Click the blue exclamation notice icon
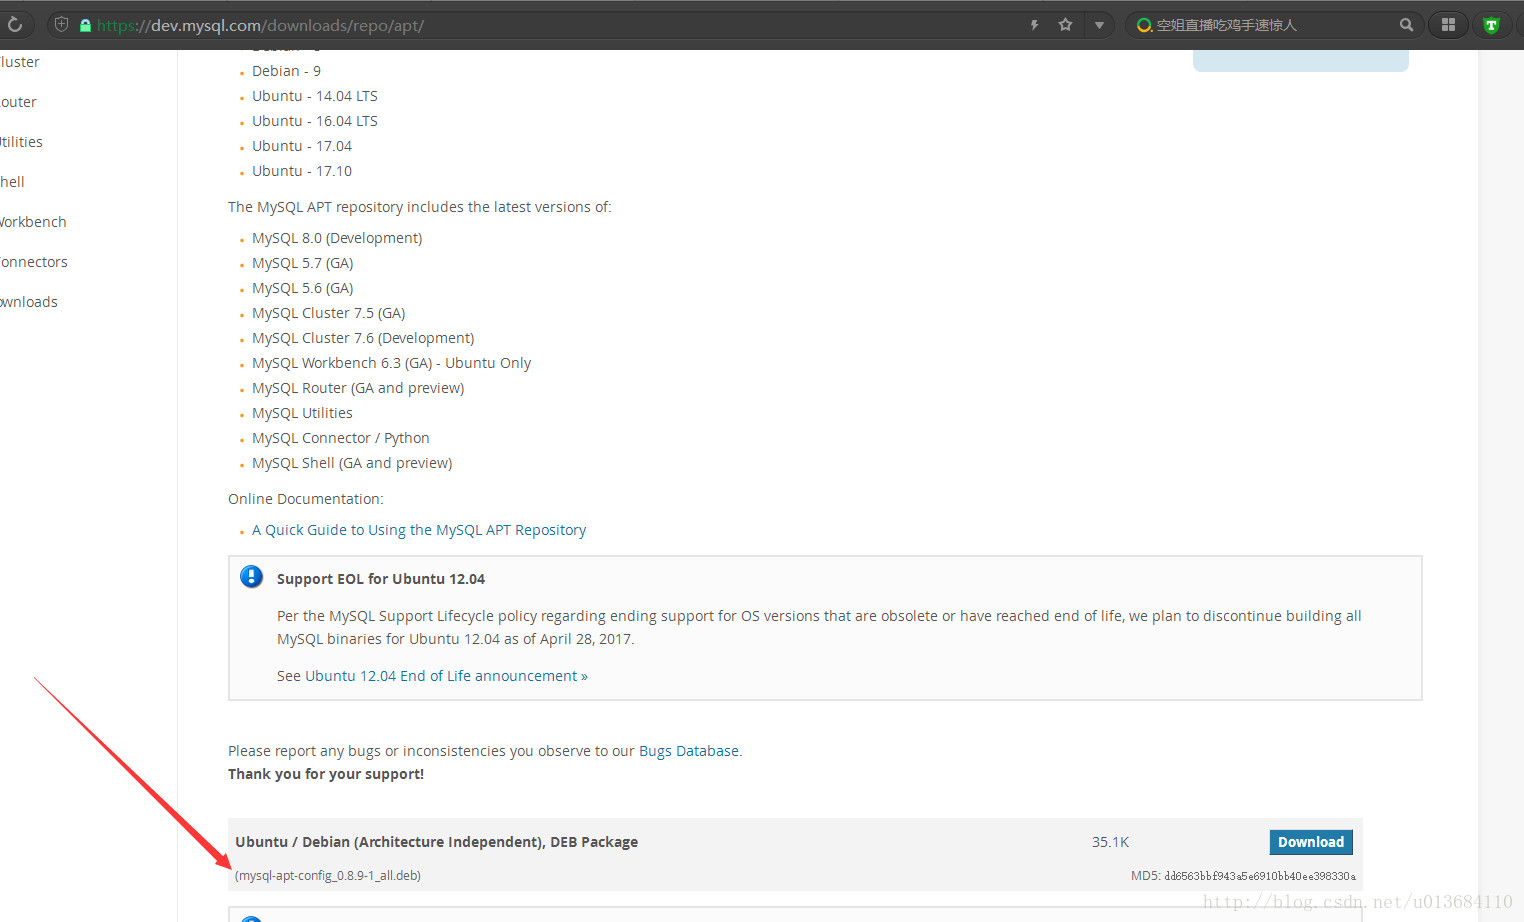The width and height of the screenshot is (1524, 922). click(252, 577)
